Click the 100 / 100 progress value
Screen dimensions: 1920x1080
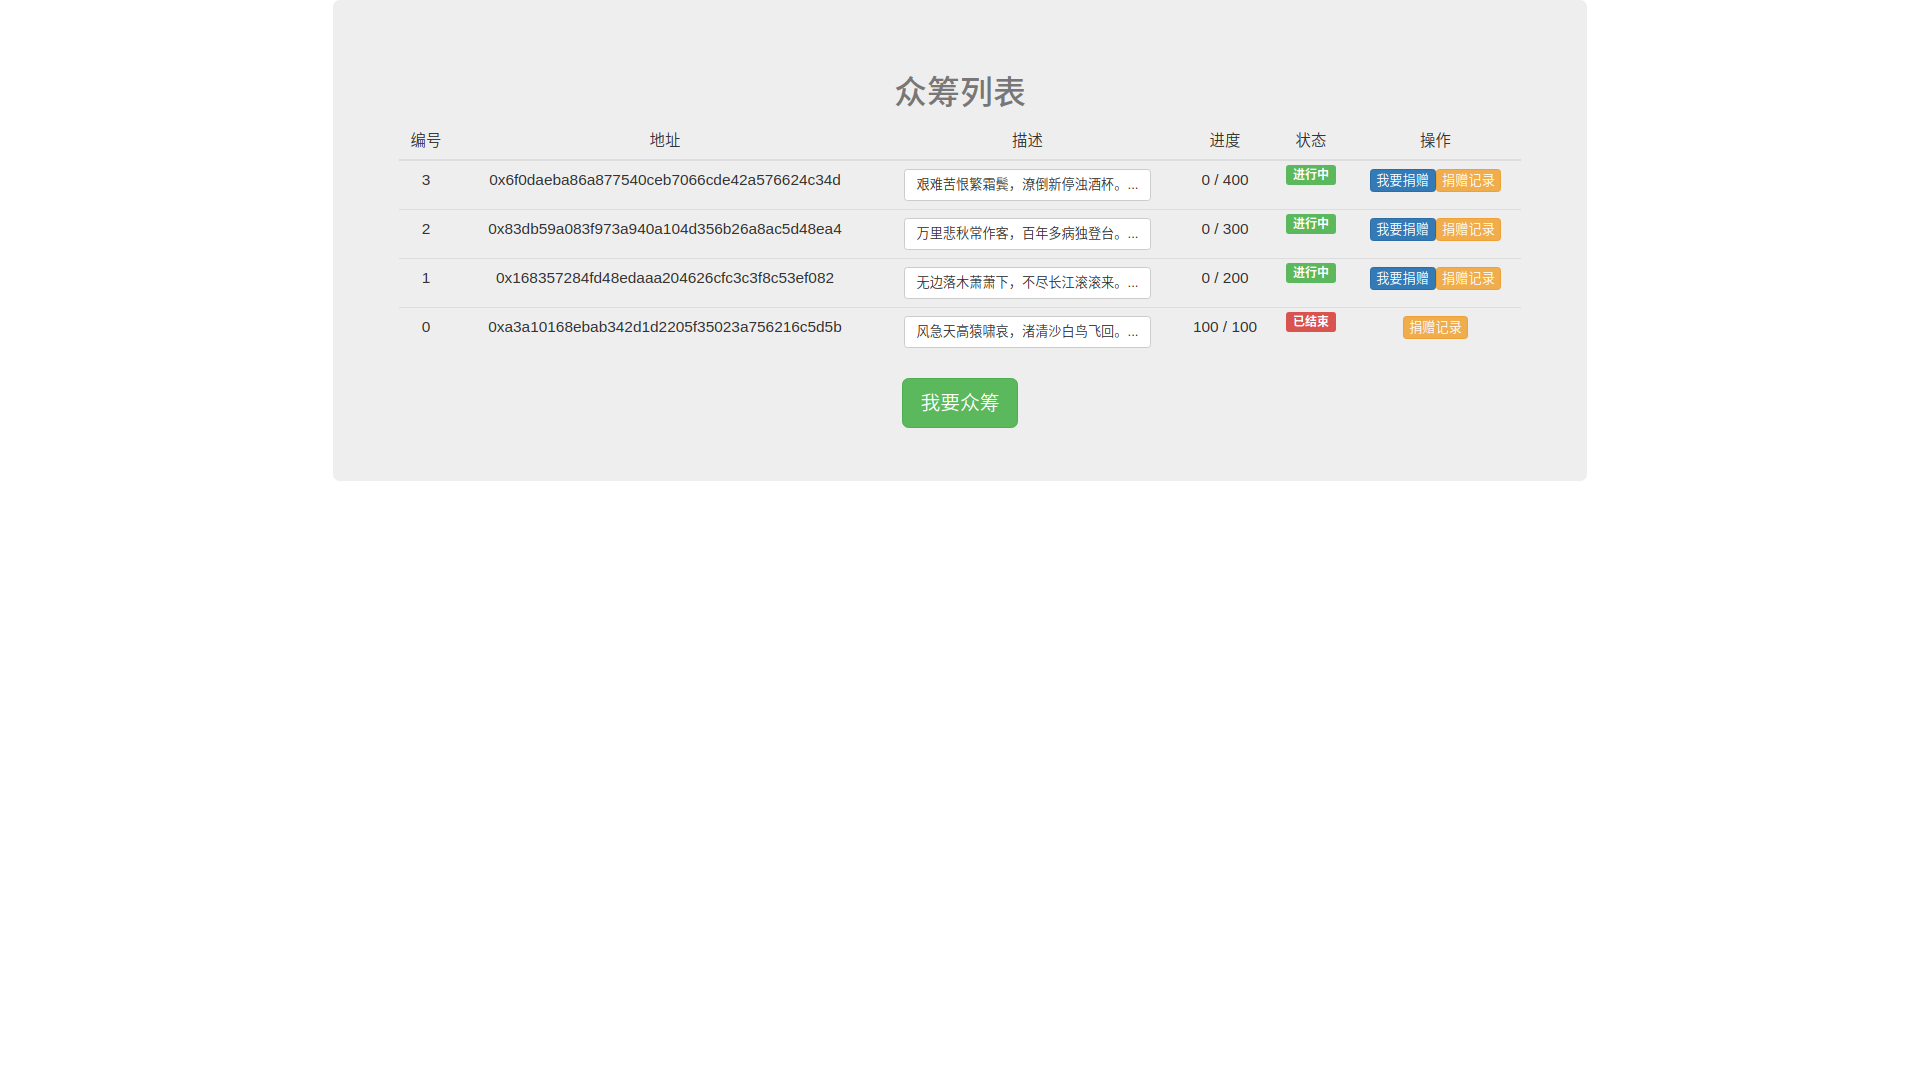click(1224, 327)
